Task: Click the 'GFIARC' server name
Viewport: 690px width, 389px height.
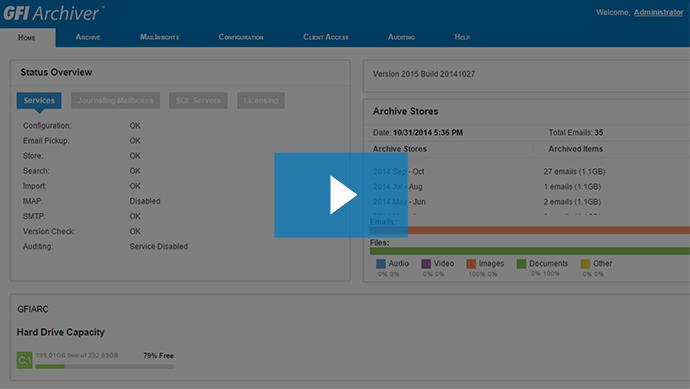Action: [x=33, y=309]
